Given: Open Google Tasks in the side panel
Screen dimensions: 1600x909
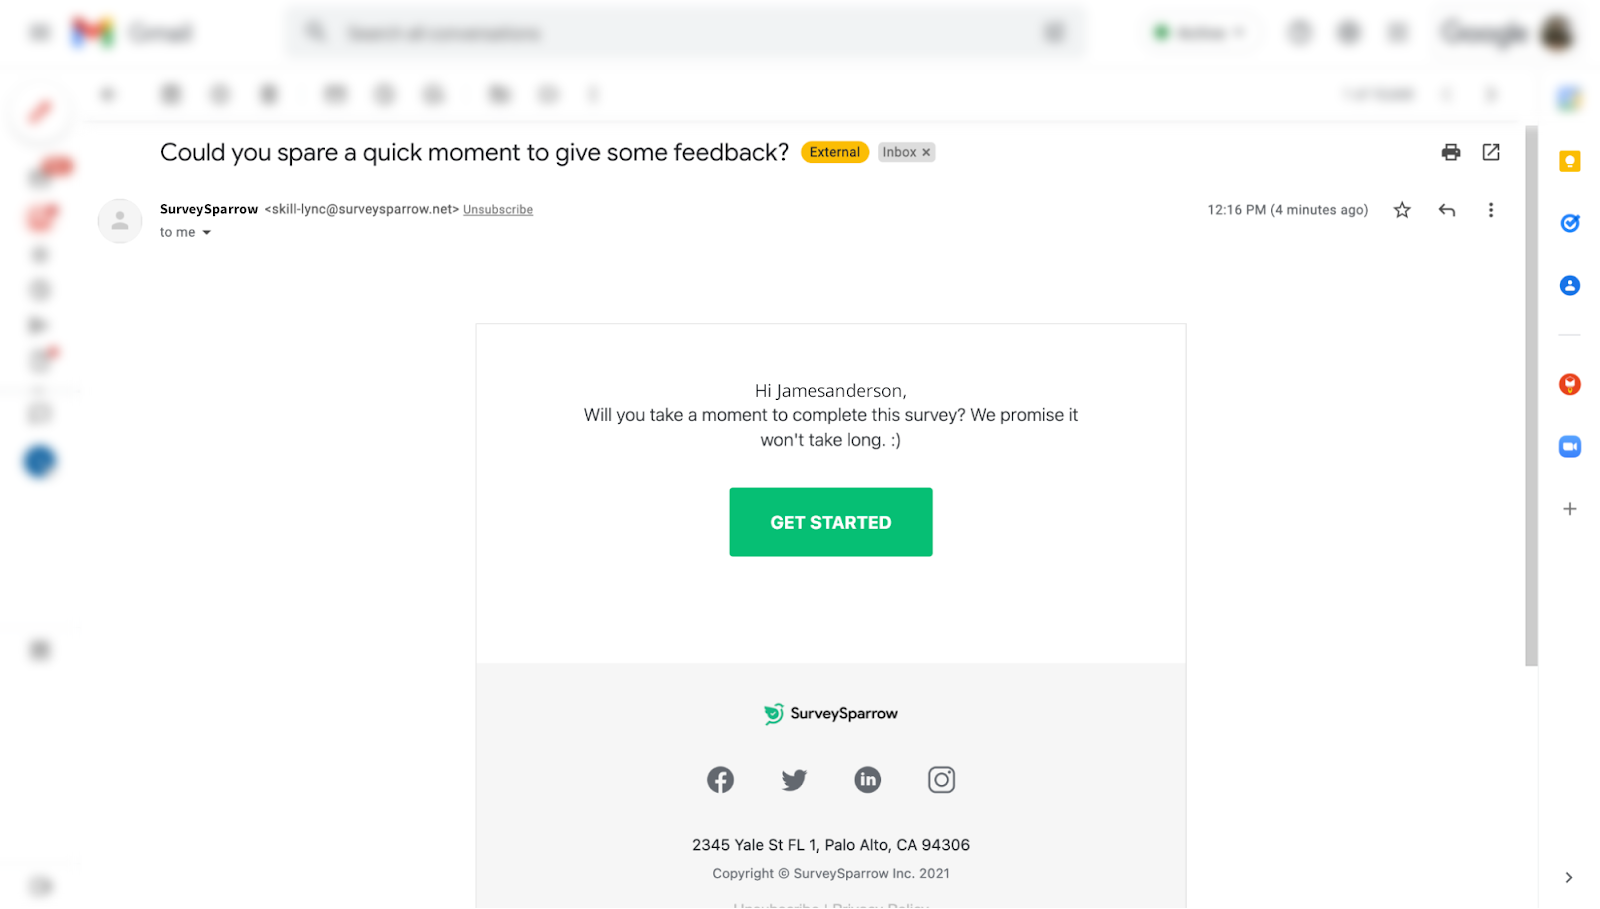Looking at the screenshot, I should [x=1569, y=223].
